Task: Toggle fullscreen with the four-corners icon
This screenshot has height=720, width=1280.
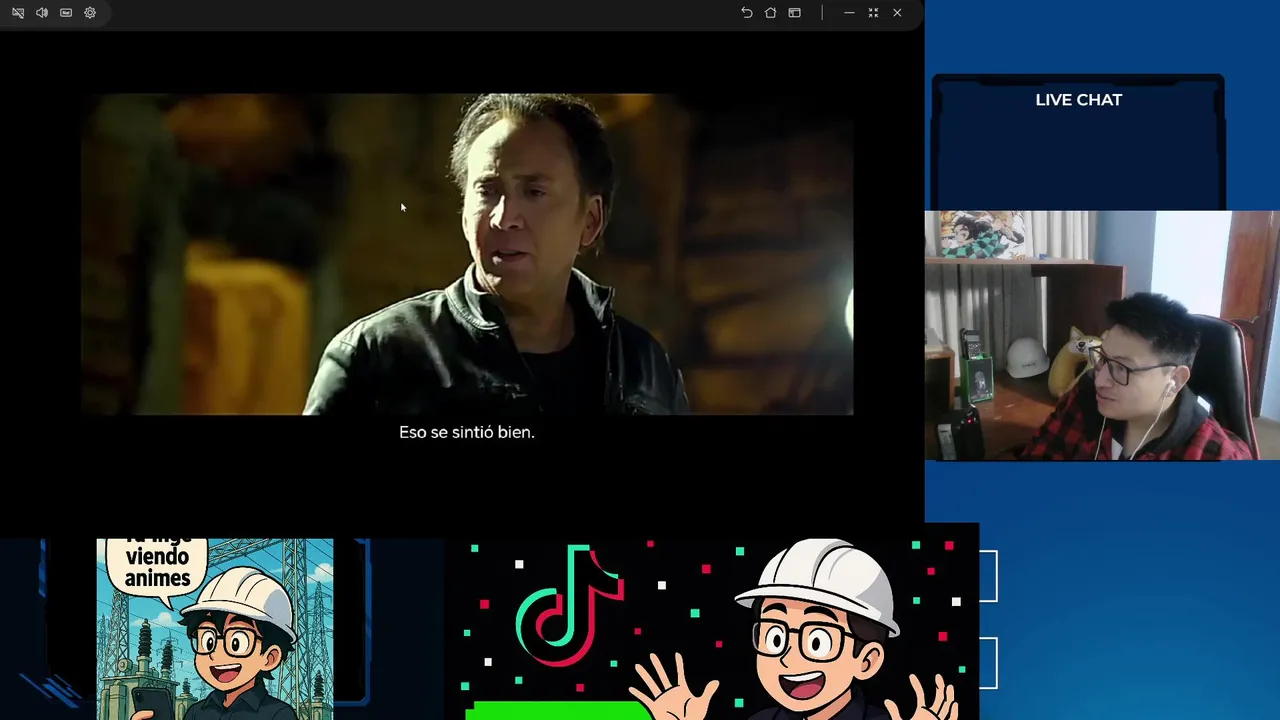Action: [873, 13]
